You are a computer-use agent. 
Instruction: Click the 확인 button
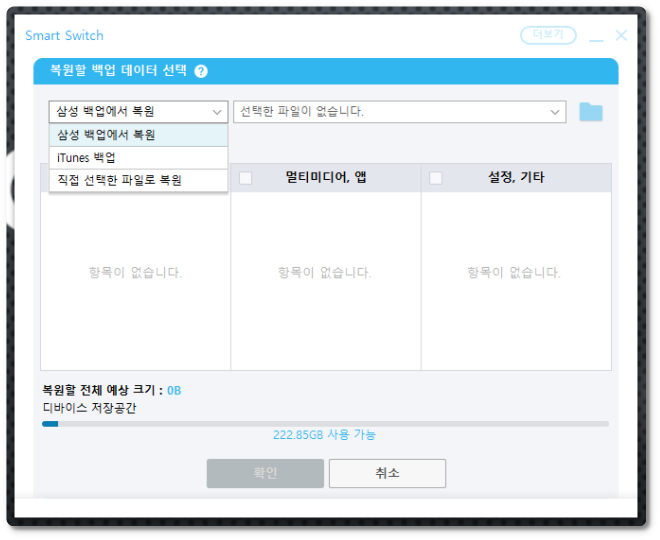tap(265, 473)
